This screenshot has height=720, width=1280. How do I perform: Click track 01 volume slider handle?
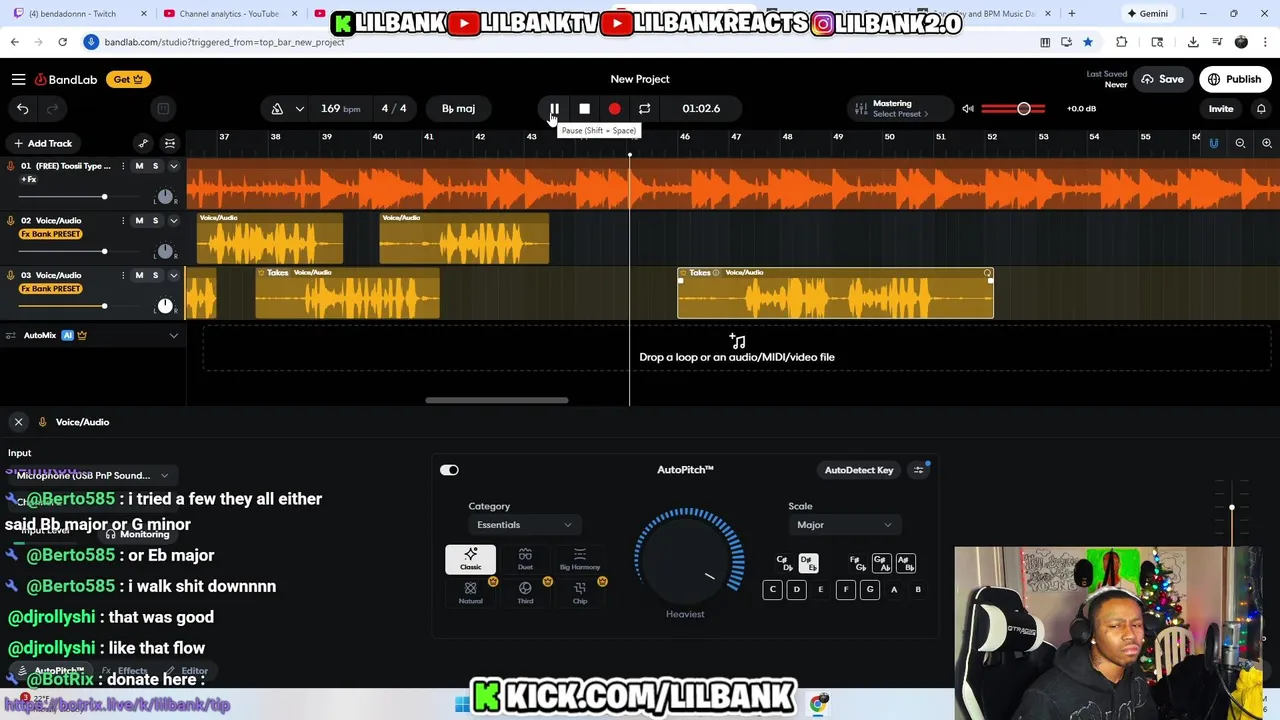pos(104,197)
